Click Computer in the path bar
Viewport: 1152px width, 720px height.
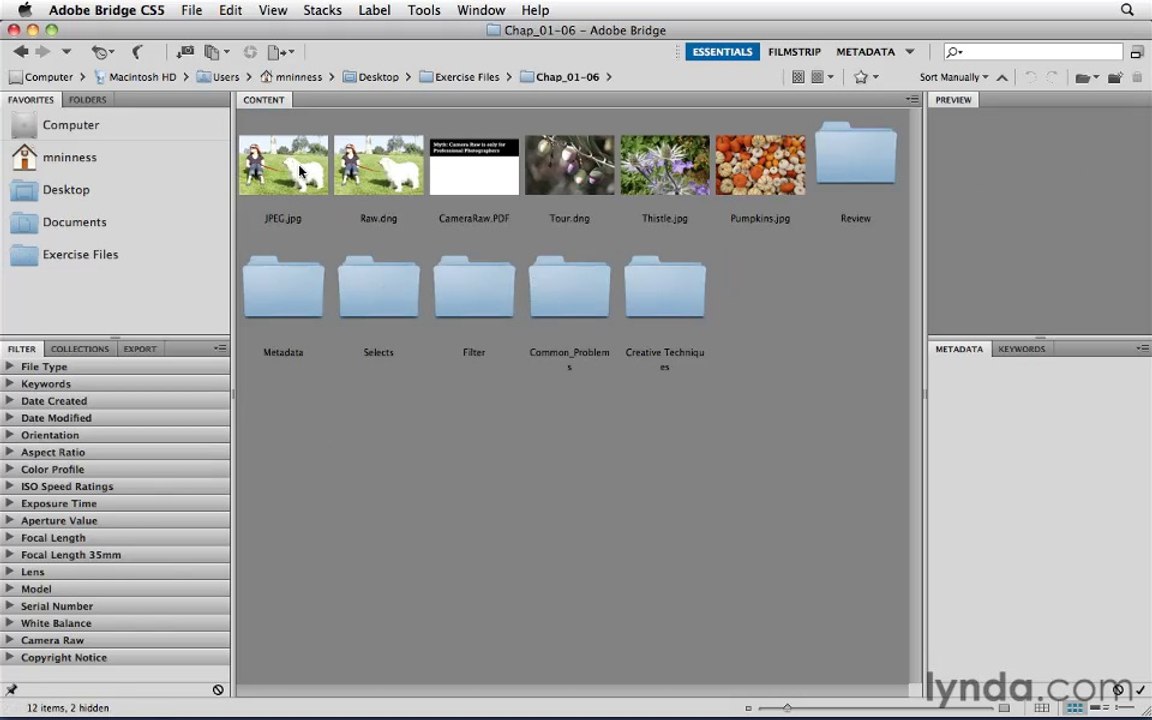point(40,77)
